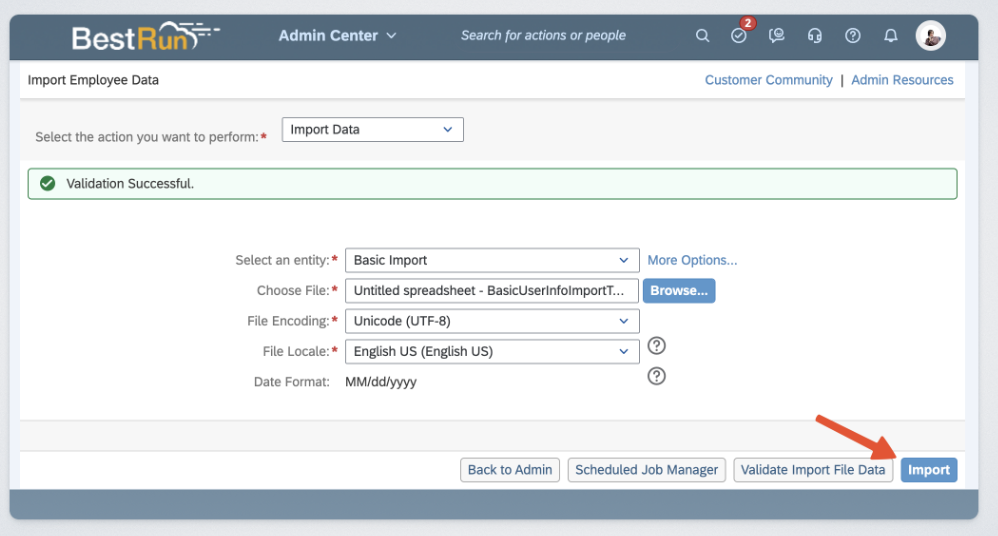The image size is (998, 536).
Task: Expand the Import Data action dropdown
Action: coord(372,130)
